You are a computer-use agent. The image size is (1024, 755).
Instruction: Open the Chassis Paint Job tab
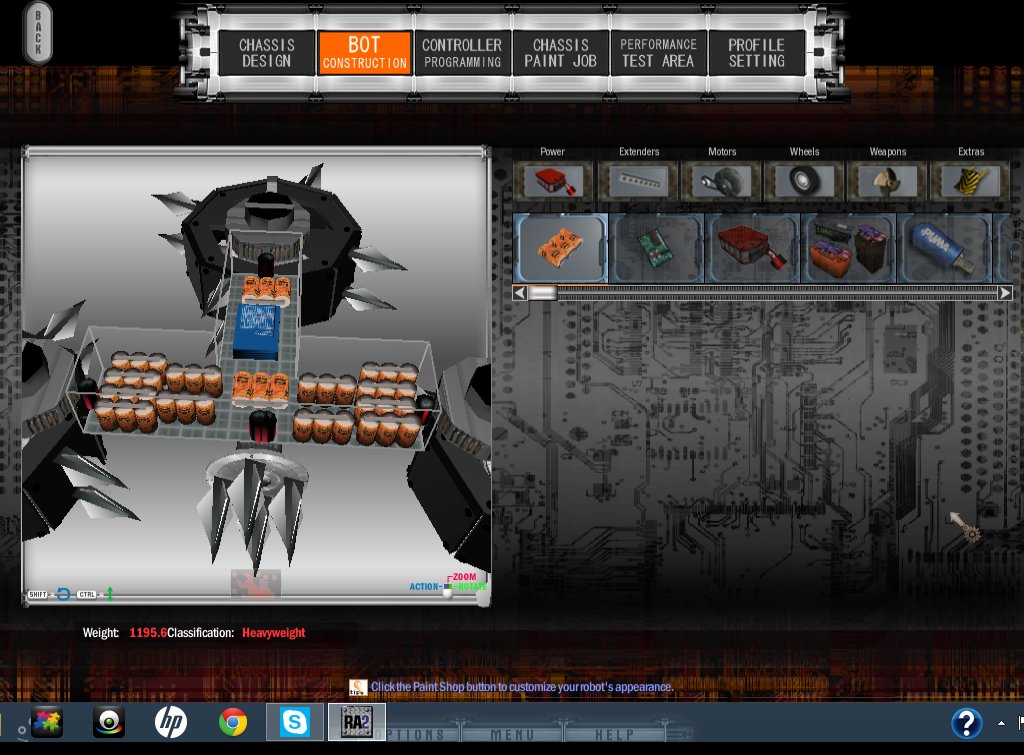(x=560, y=53)
